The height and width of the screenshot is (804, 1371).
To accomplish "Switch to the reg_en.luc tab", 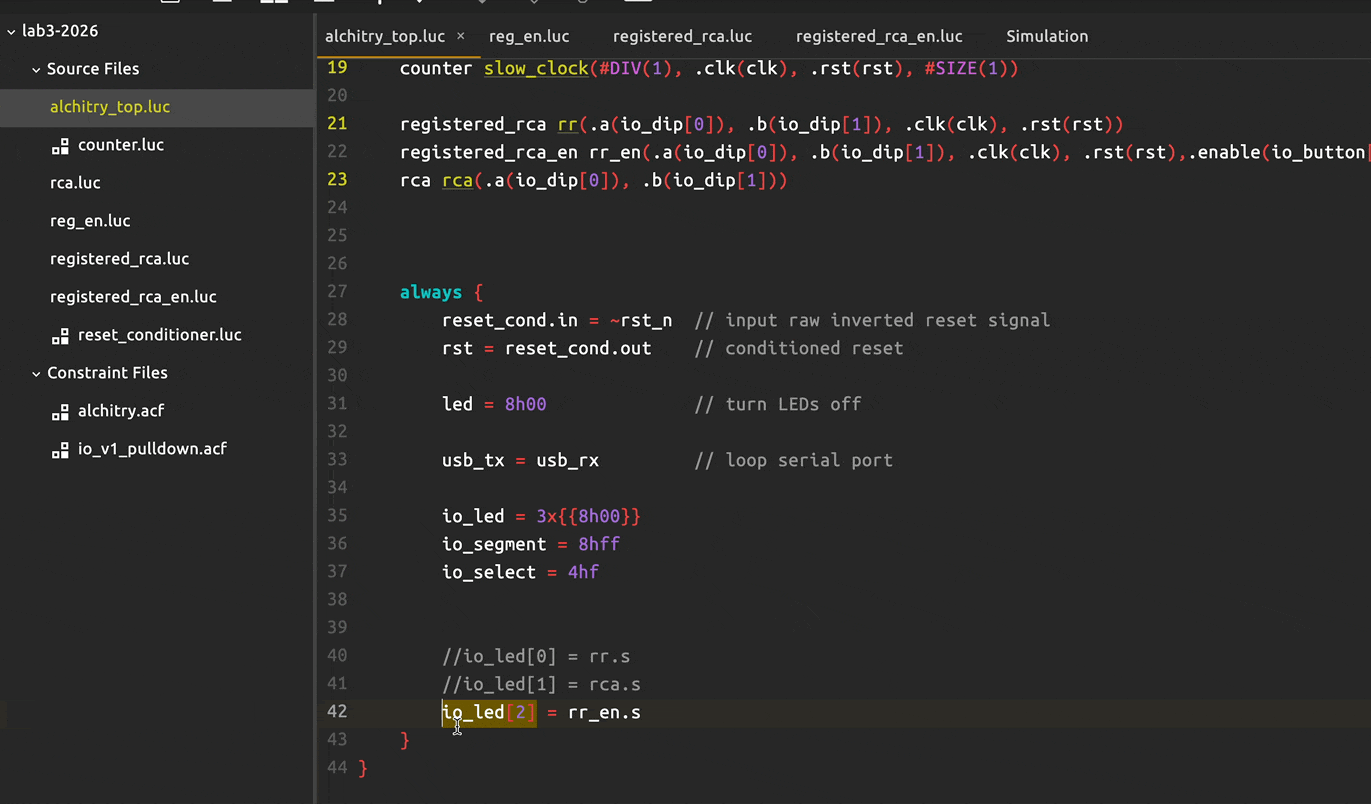I will [x=529, y=36].
